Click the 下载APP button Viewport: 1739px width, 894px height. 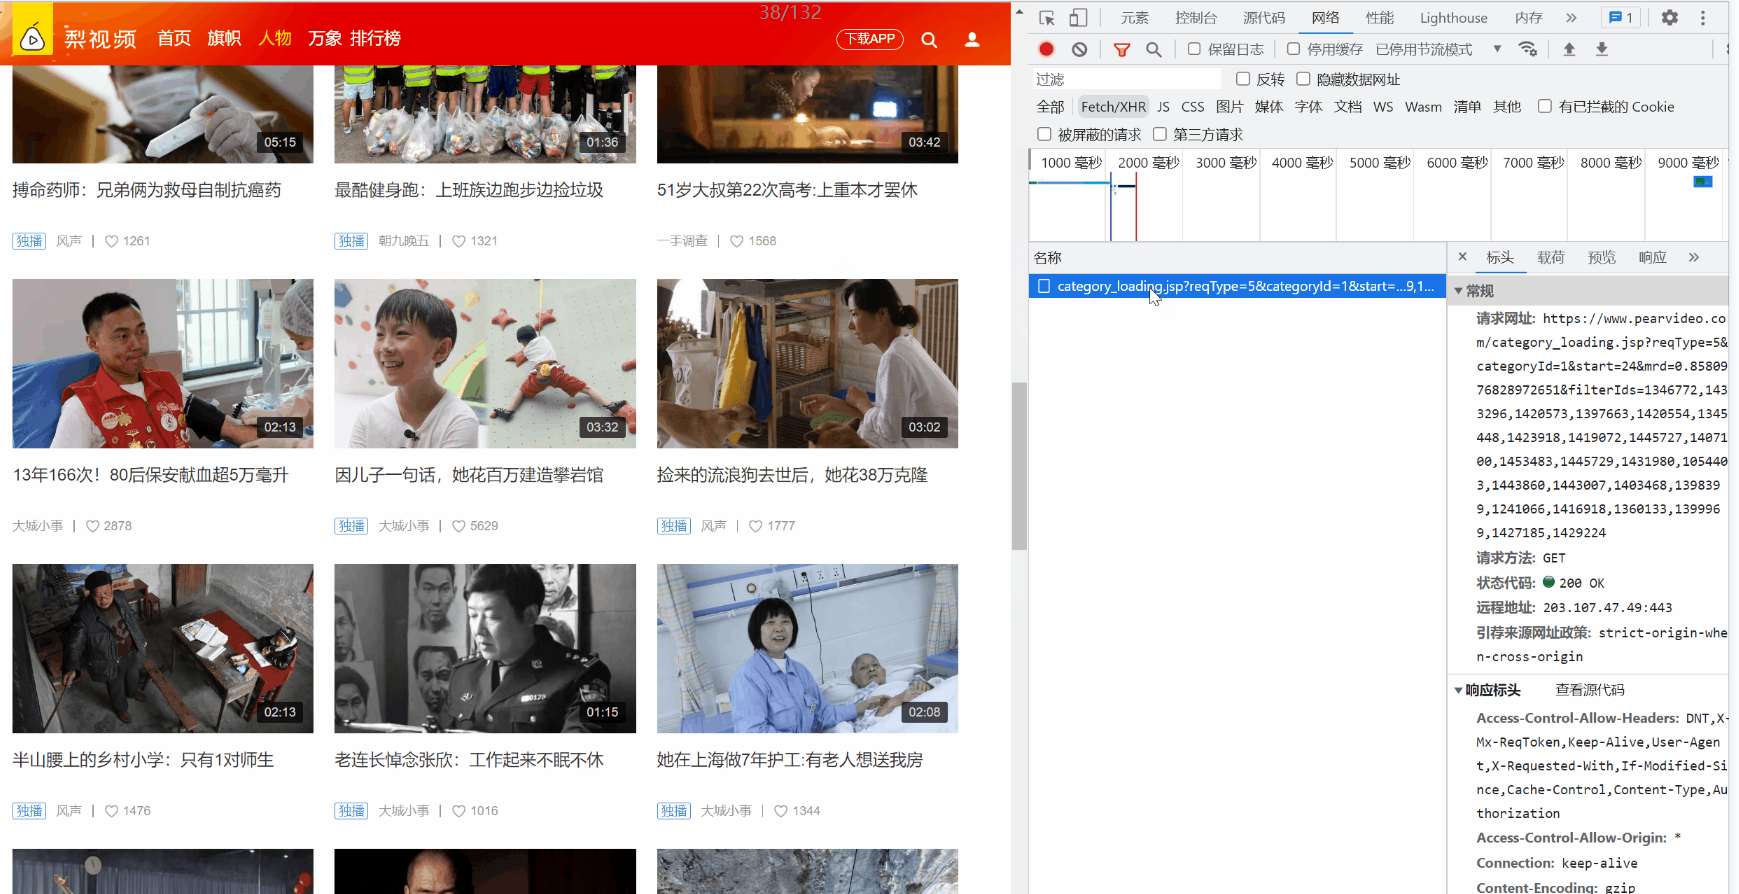(x=870, y=39)
